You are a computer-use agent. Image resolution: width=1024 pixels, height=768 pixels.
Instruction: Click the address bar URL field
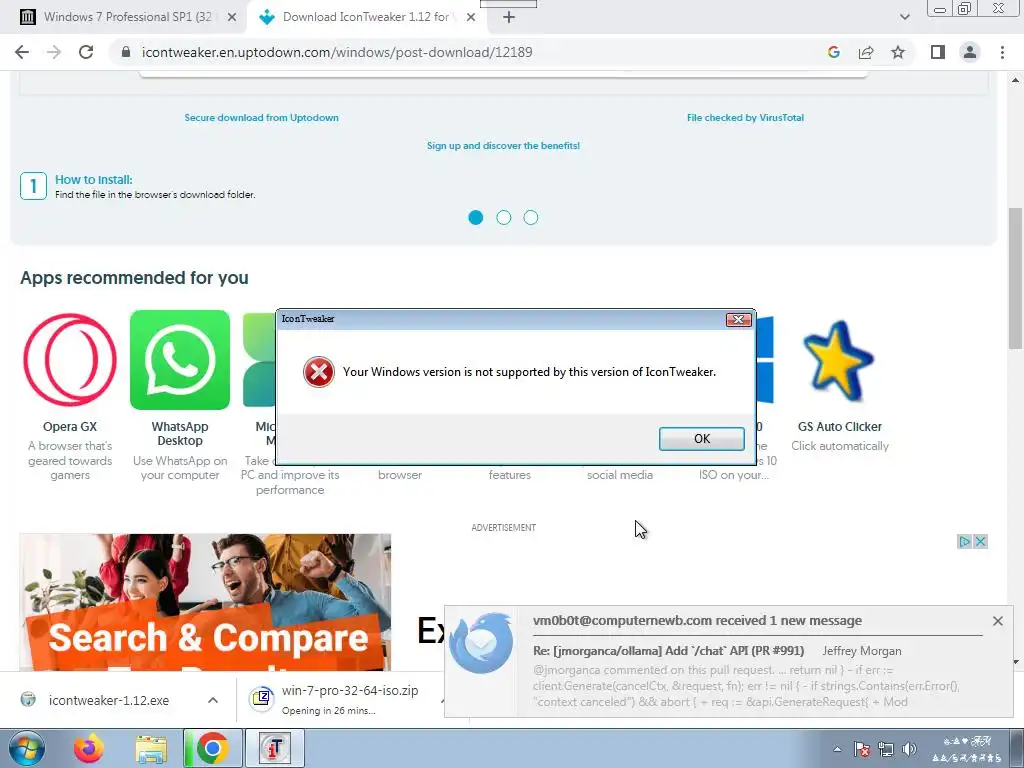pyautogui.click(x=337, y=52)
